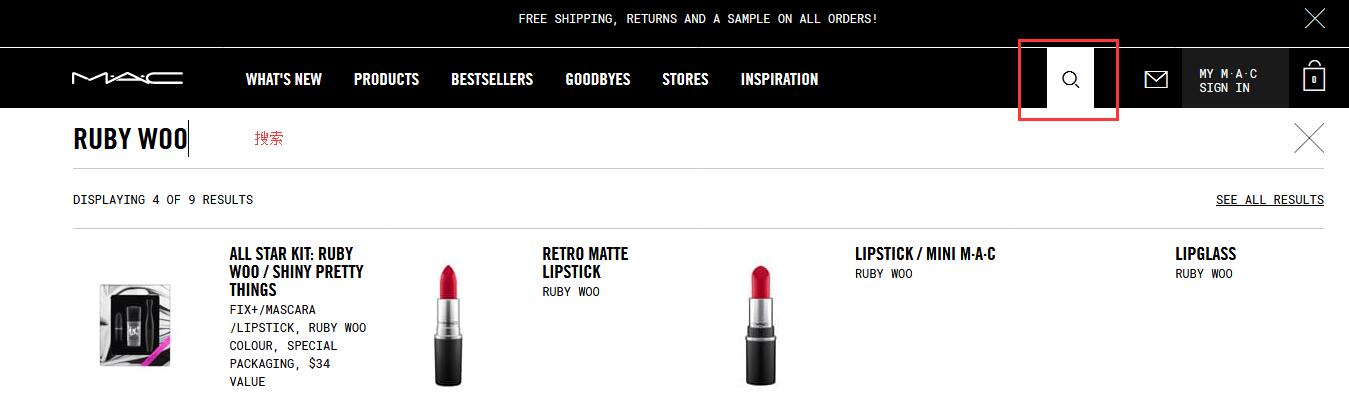The height and width of the screenshot is (408, 1349).
Task: Open Lipstick / Mini MAC result
Action: pos(925,254)
